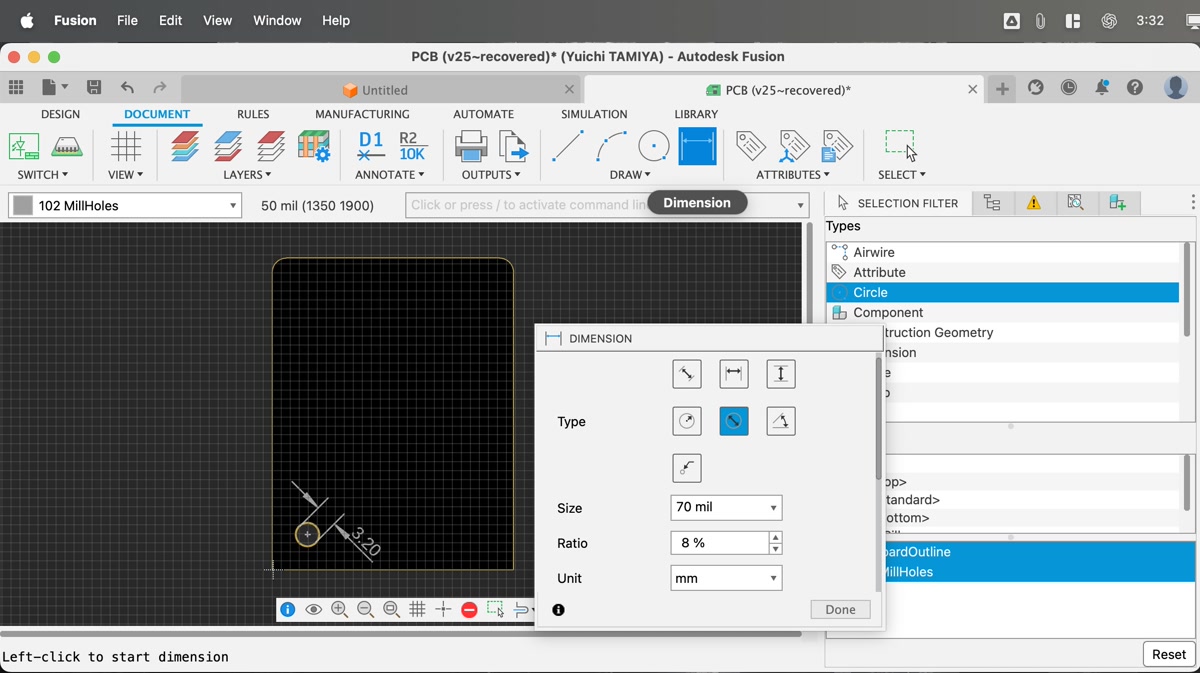Screen dimensions: 1200x673
Task: Click info icon in canvas toolbar
Action: coord(287,609)
